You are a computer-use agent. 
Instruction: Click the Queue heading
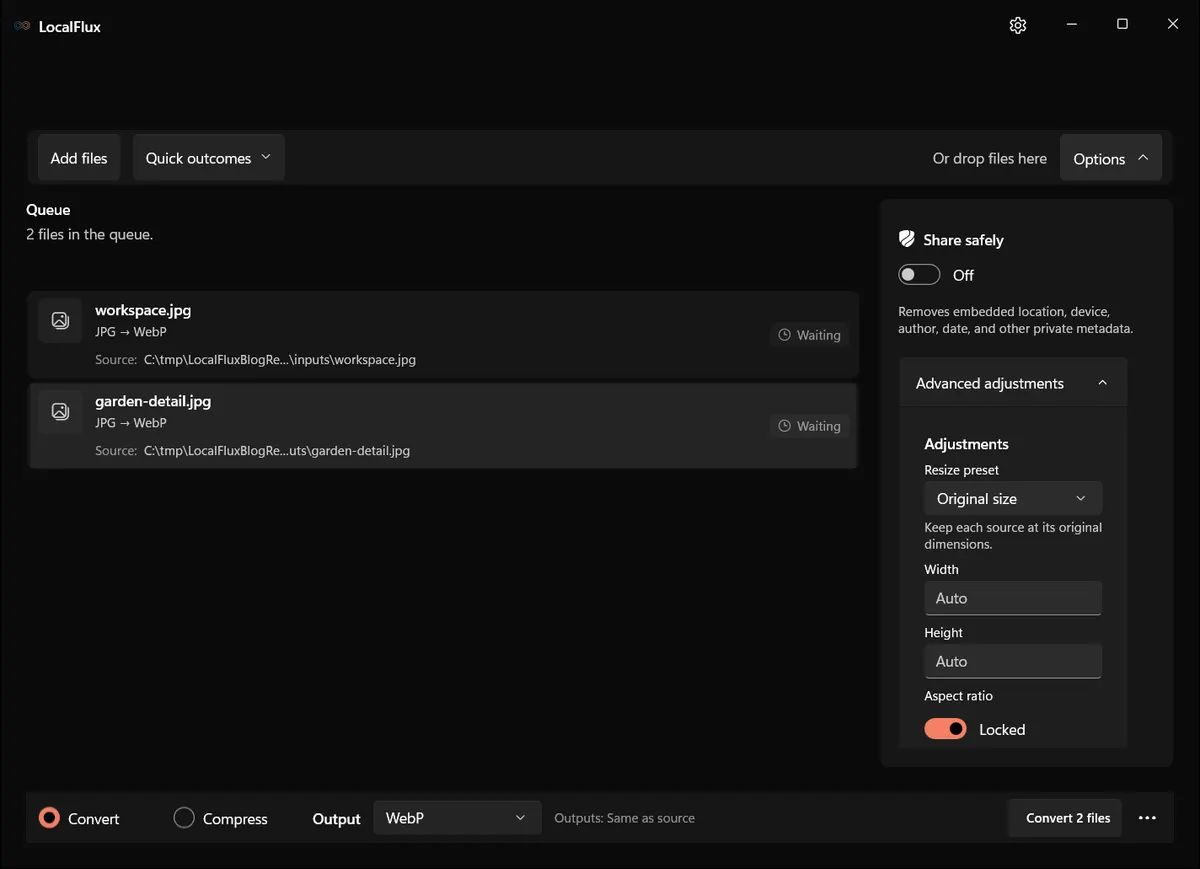tap(48, 210)
